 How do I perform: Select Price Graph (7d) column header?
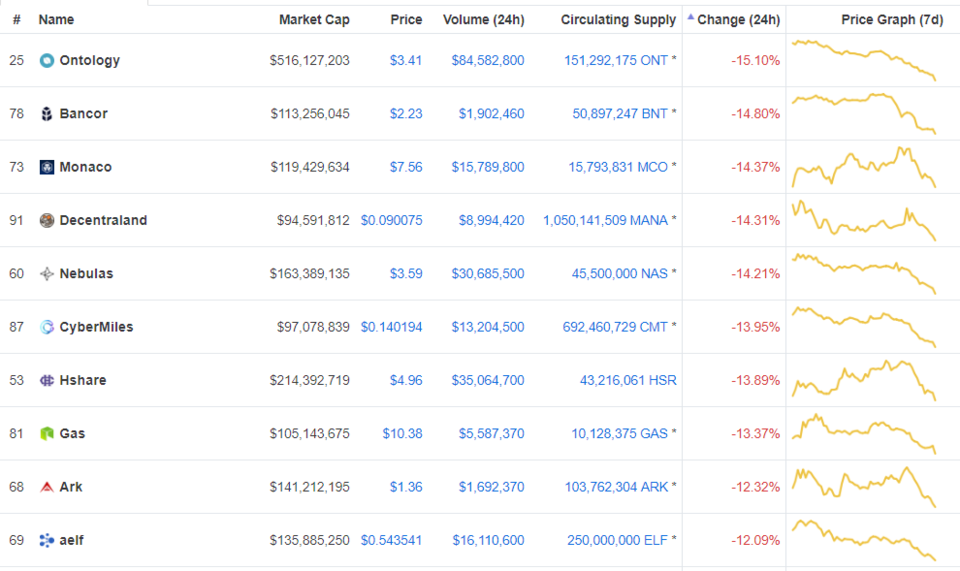[x=892, y=20]
